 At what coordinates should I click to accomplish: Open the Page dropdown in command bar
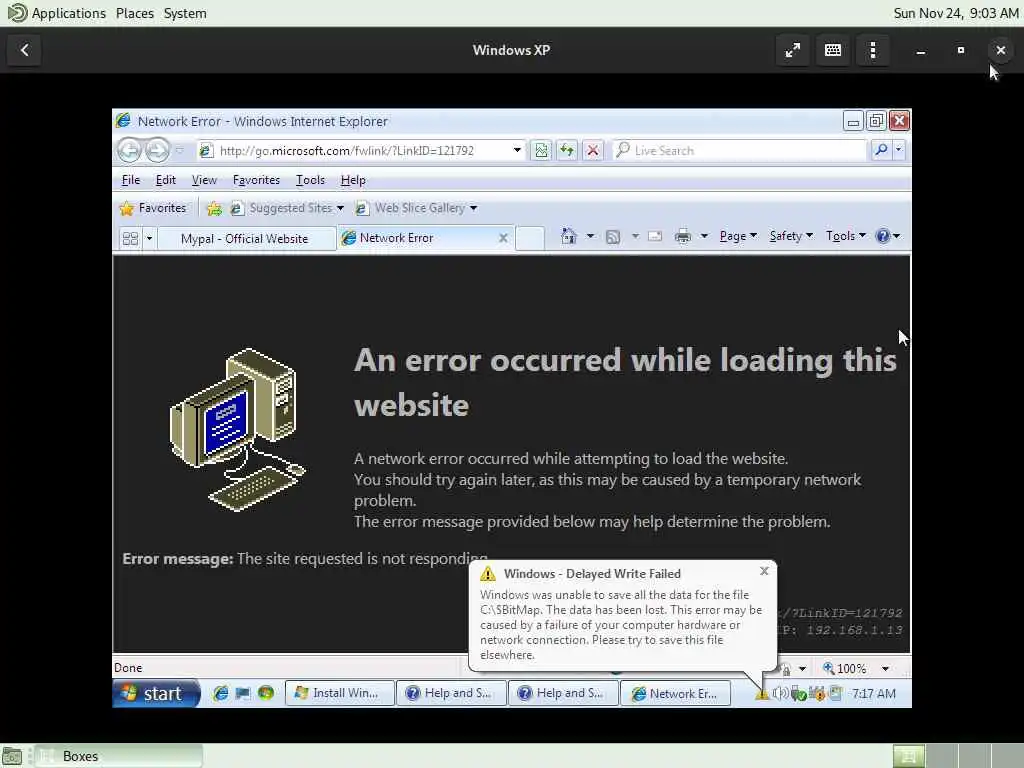738,236
